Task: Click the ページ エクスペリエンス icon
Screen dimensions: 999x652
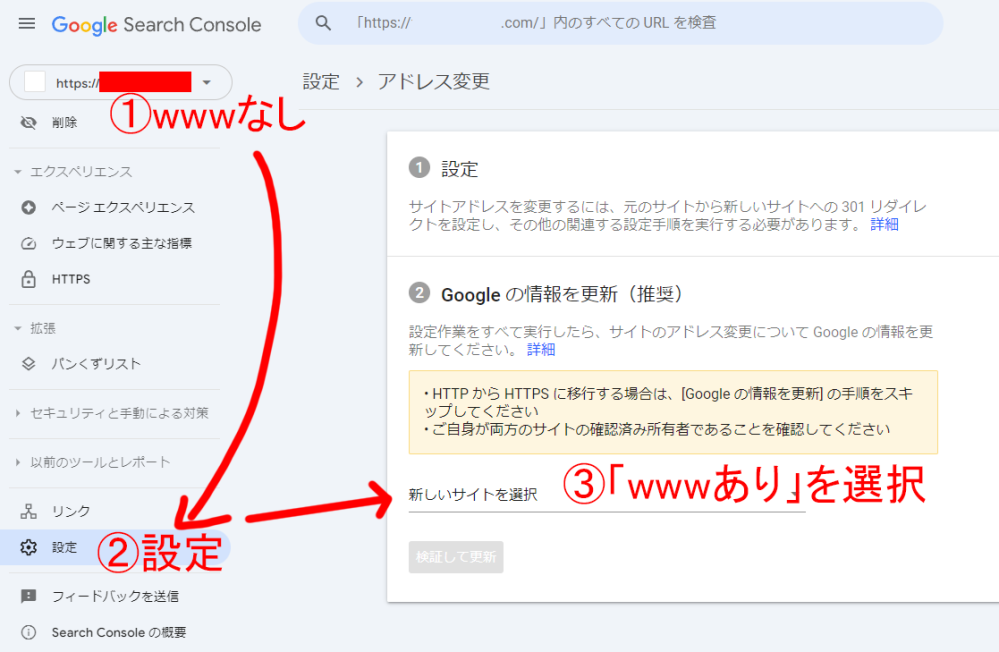Action: [29, 208]
